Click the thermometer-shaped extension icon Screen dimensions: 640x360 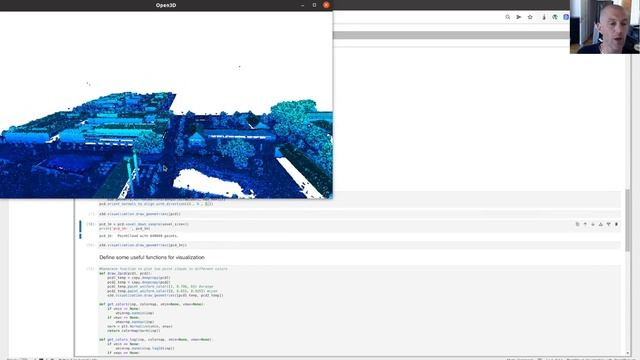pos(544,17)
